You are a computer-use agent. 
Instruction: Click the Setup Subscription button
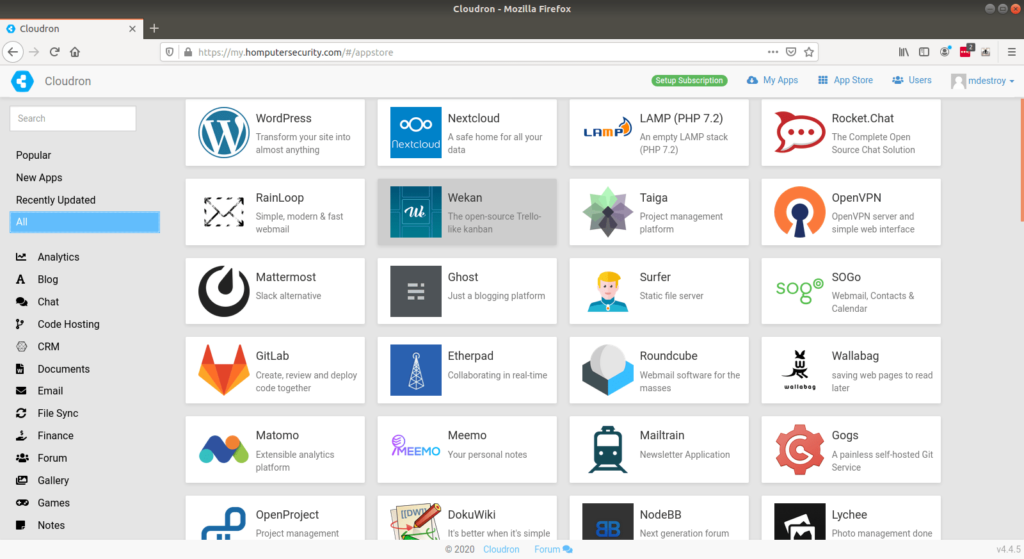point(689,80)
